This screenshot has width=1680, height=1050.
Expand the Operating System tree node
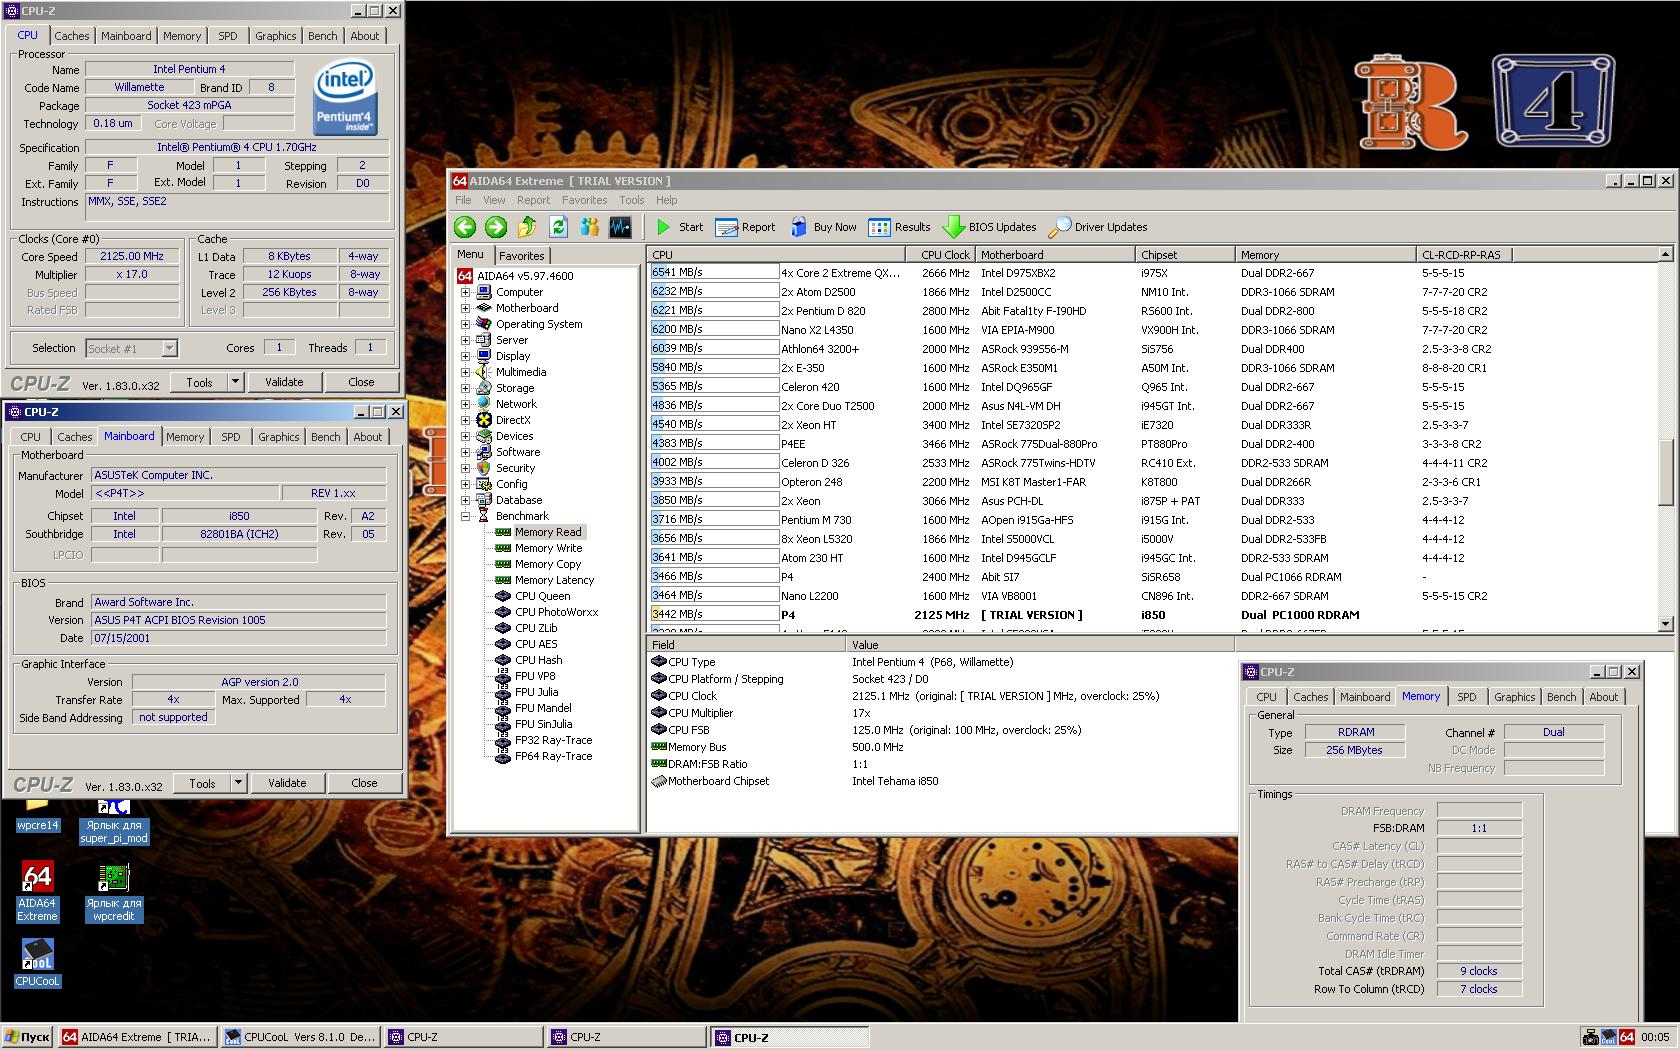(465, 324)
